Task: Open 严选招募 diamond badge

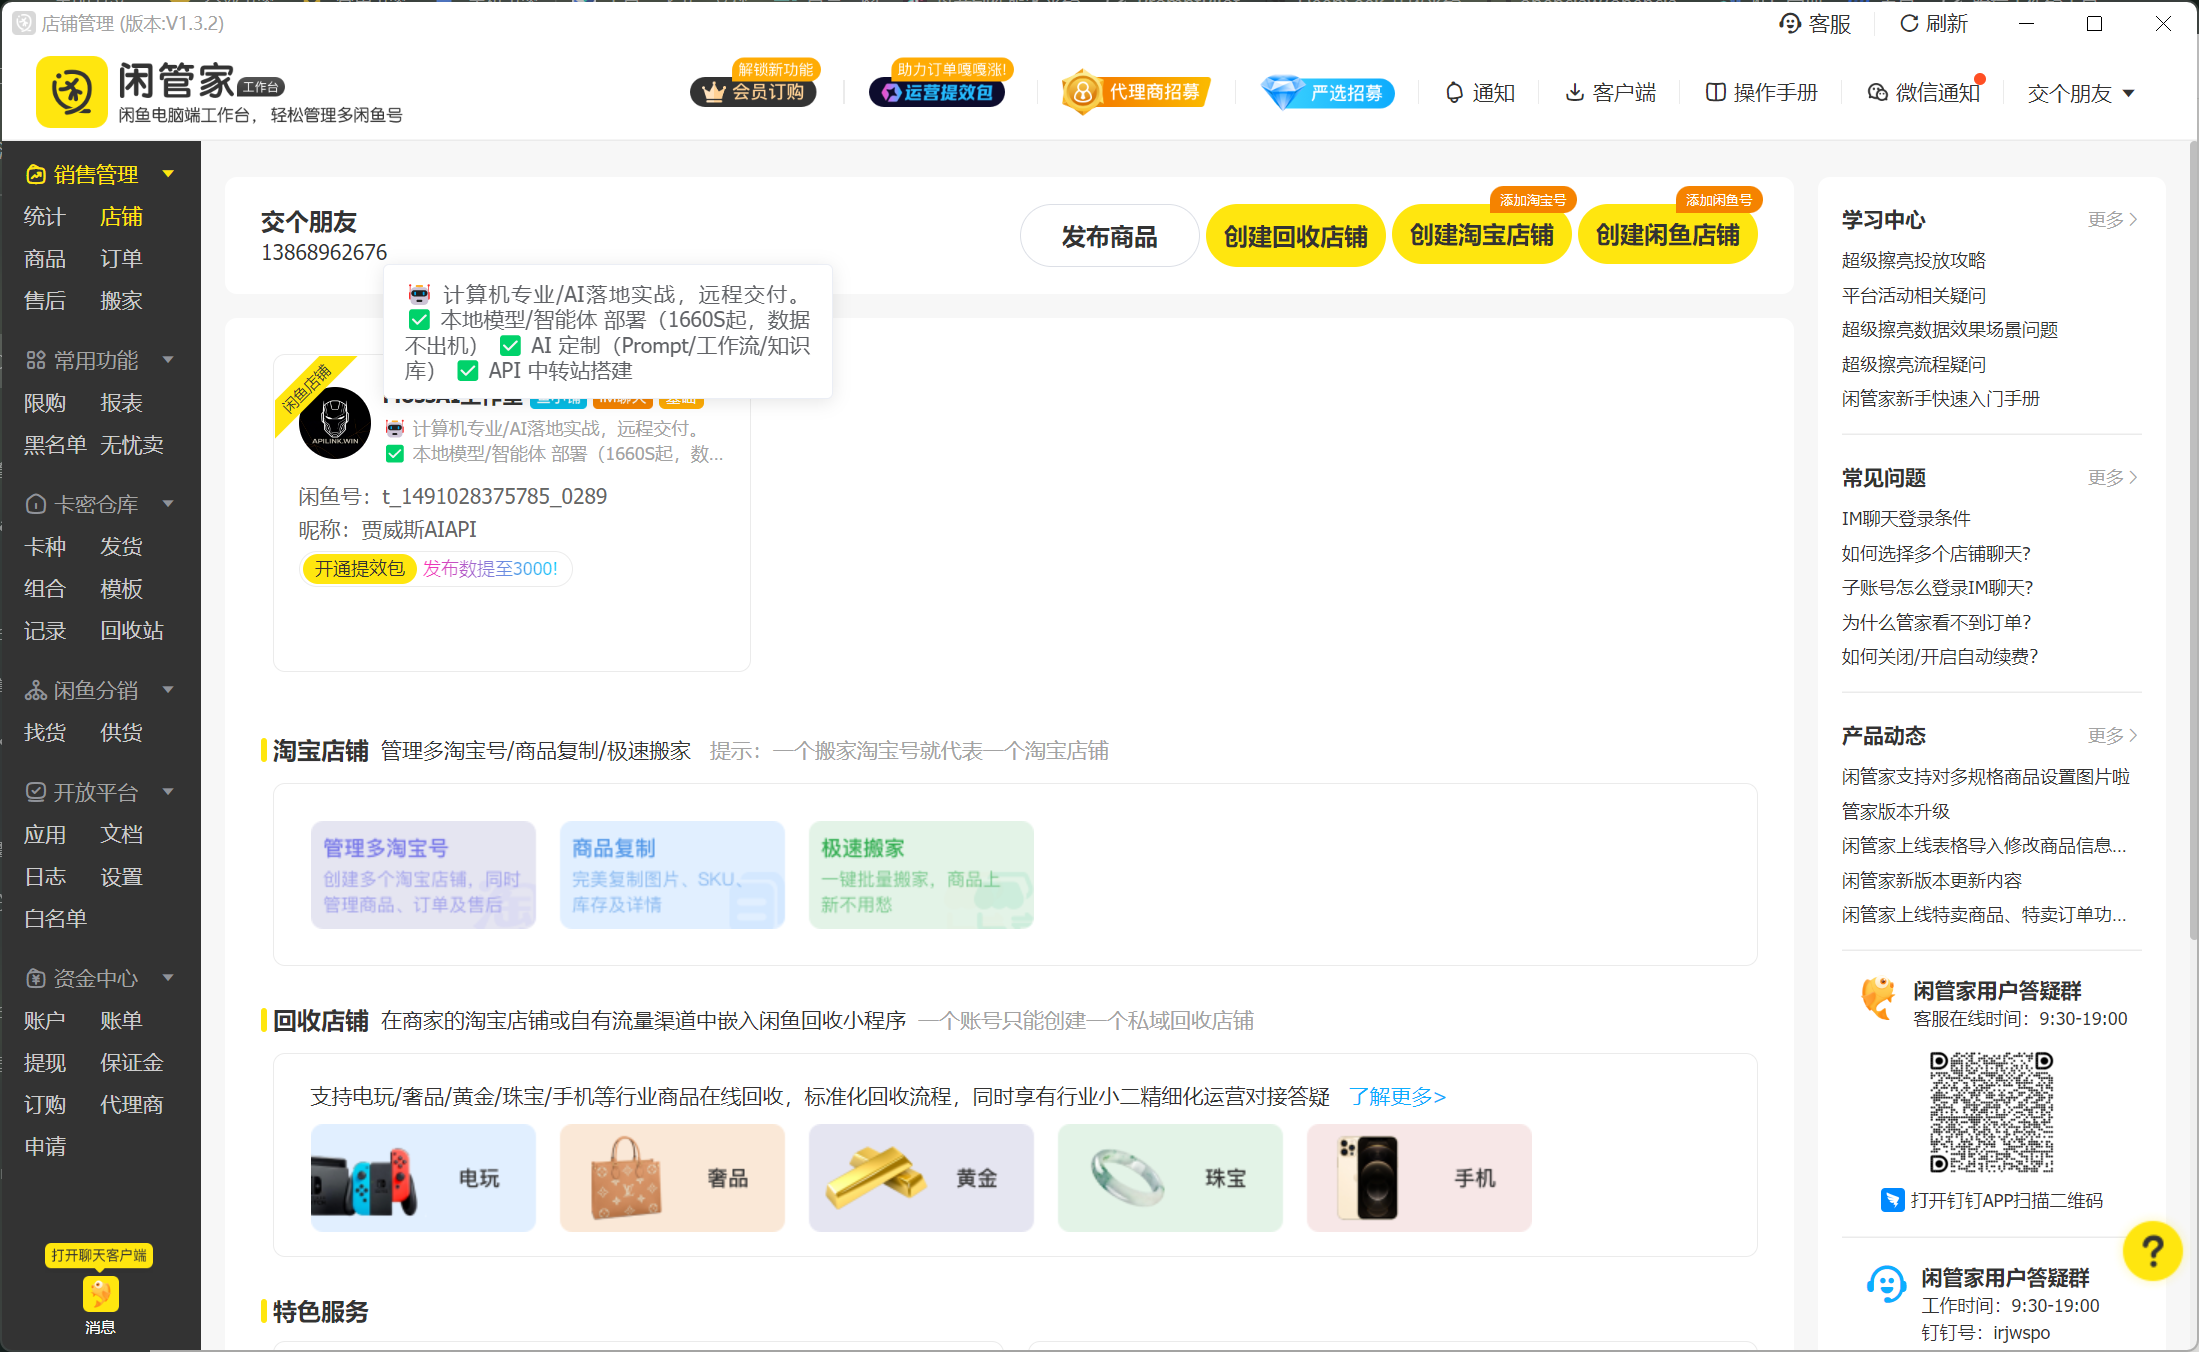Action: coord(1327,92)
